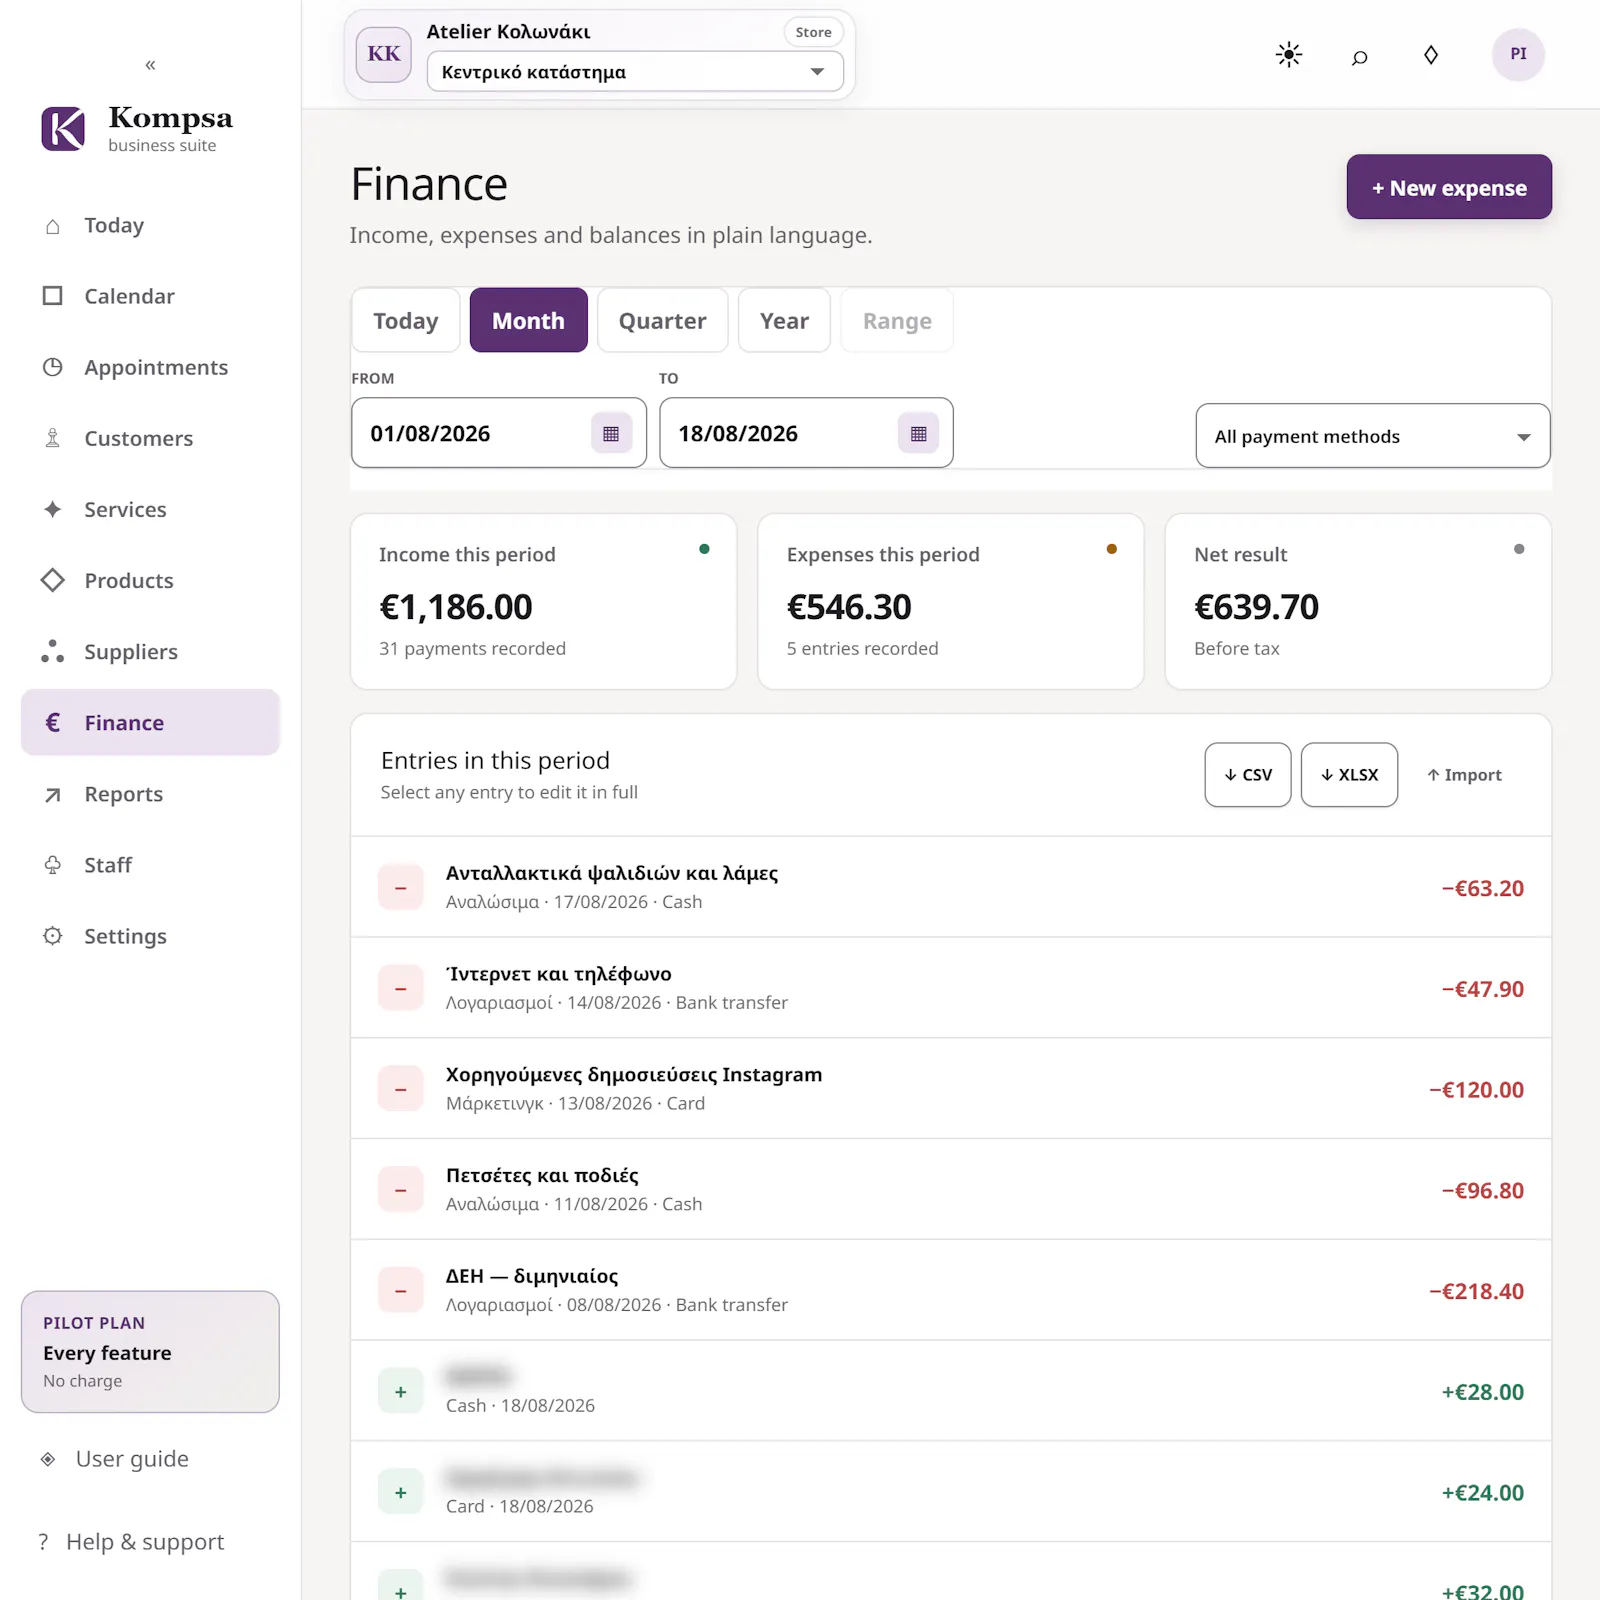The image size is (1600, 1600).
Task: Click the Services sparkle icon
Action: [53, 509]
